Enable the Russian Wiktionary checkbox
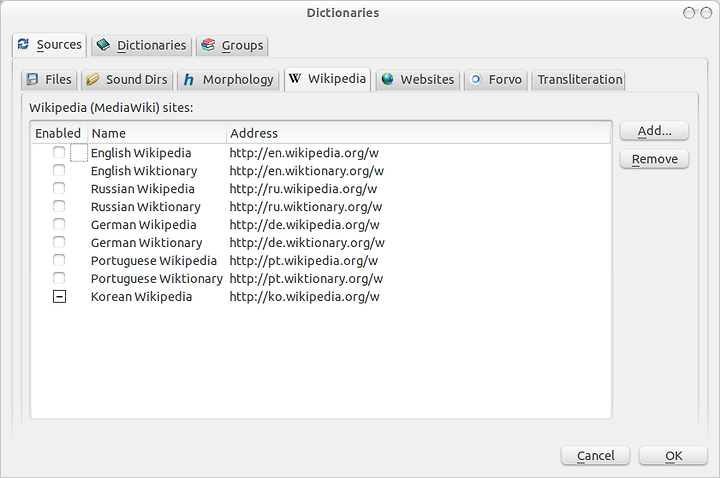This screenshot has height=478, width=720. 59,206
